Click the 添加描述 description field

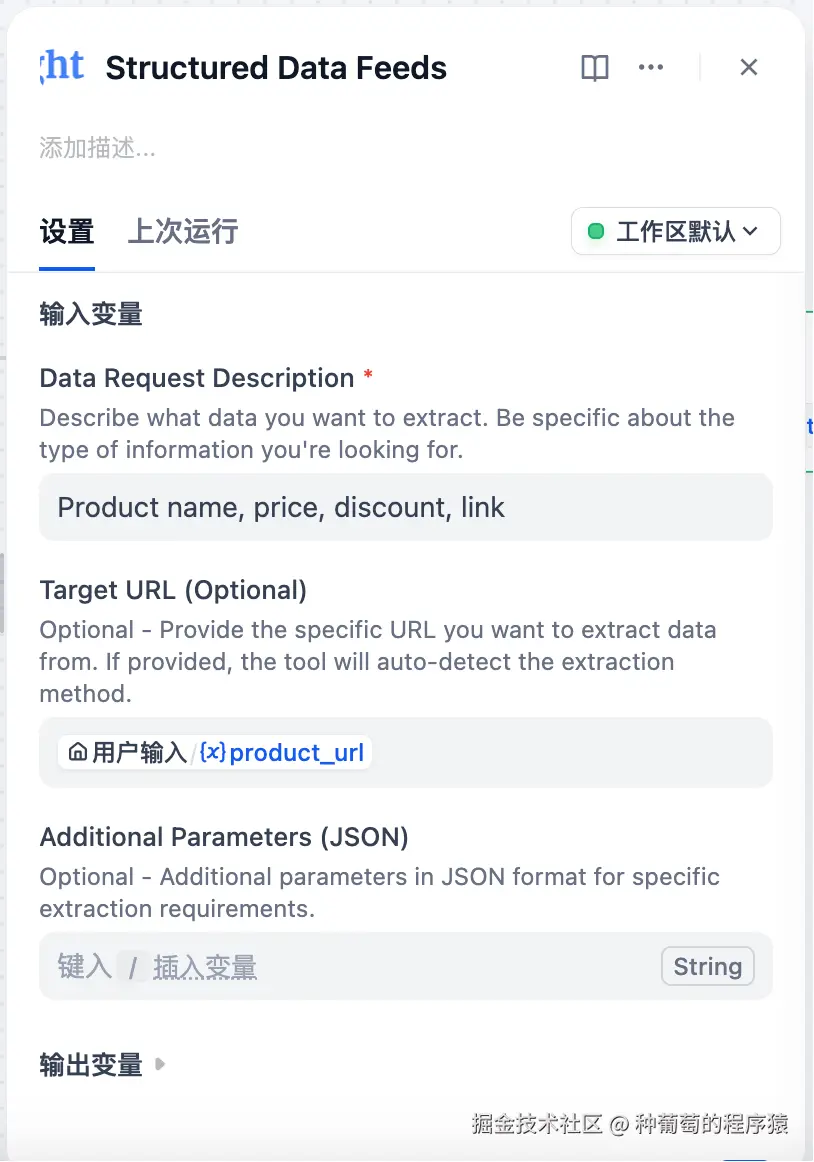[x=98, y=149]
